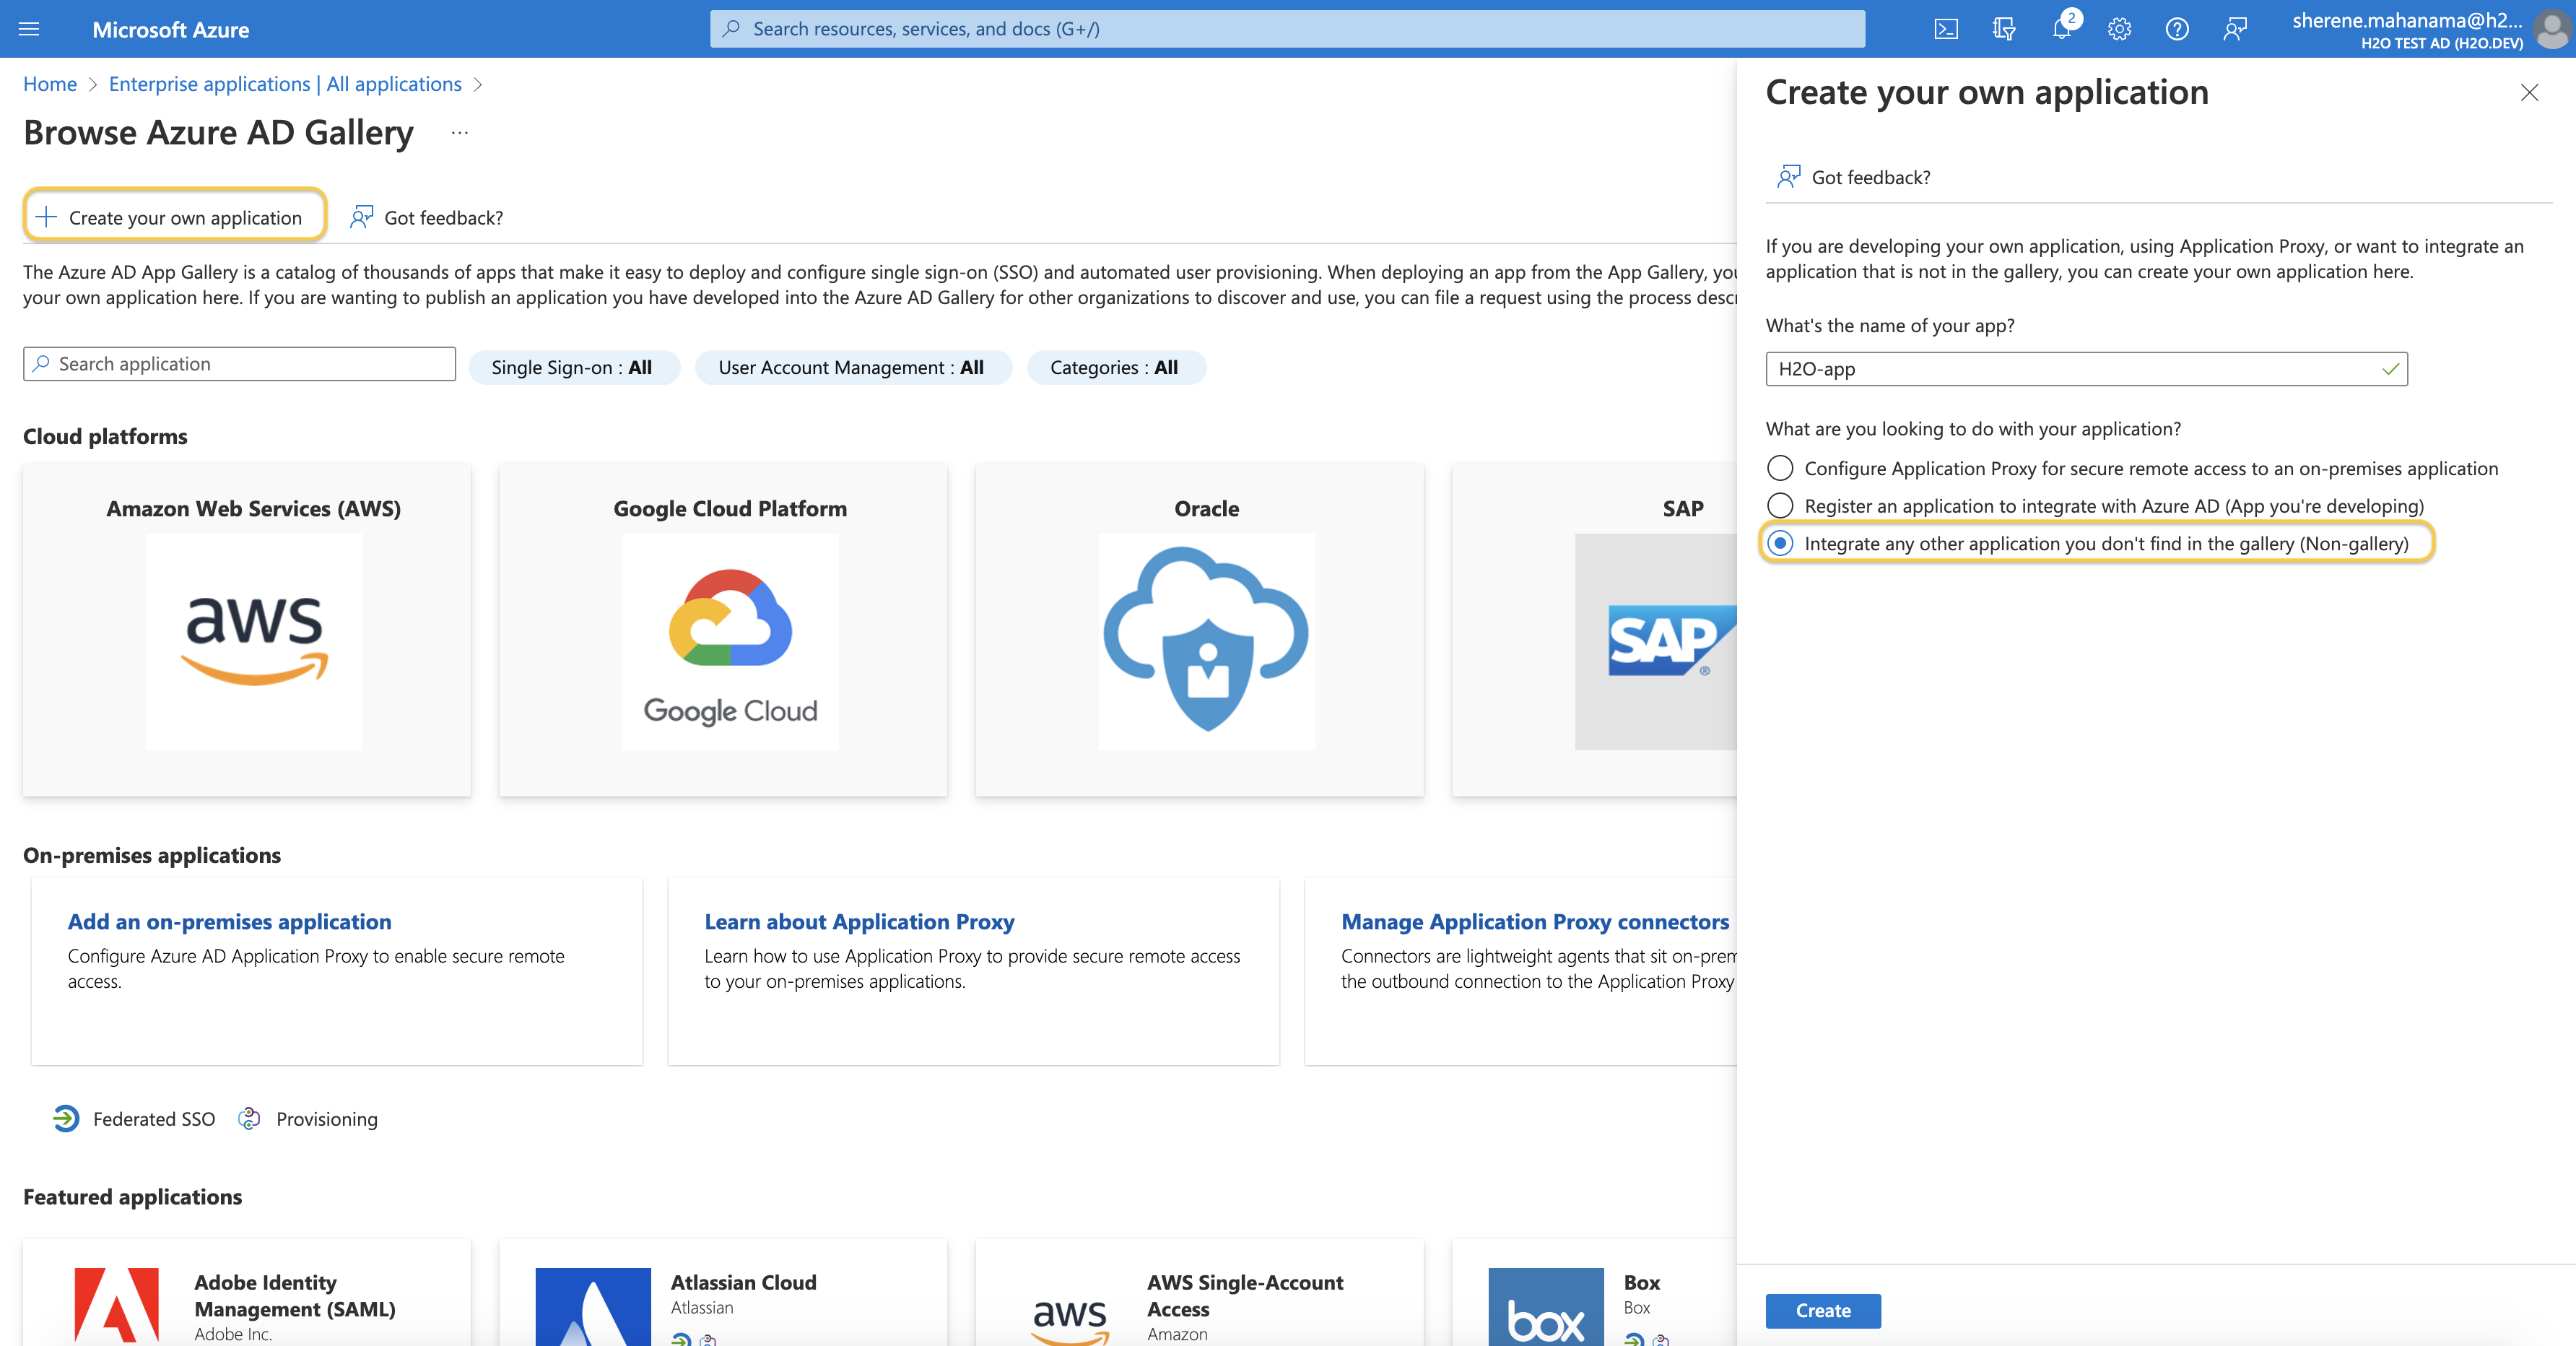Click the Provisioning legend label
2576x1346 pixels.
(327, 1119)
